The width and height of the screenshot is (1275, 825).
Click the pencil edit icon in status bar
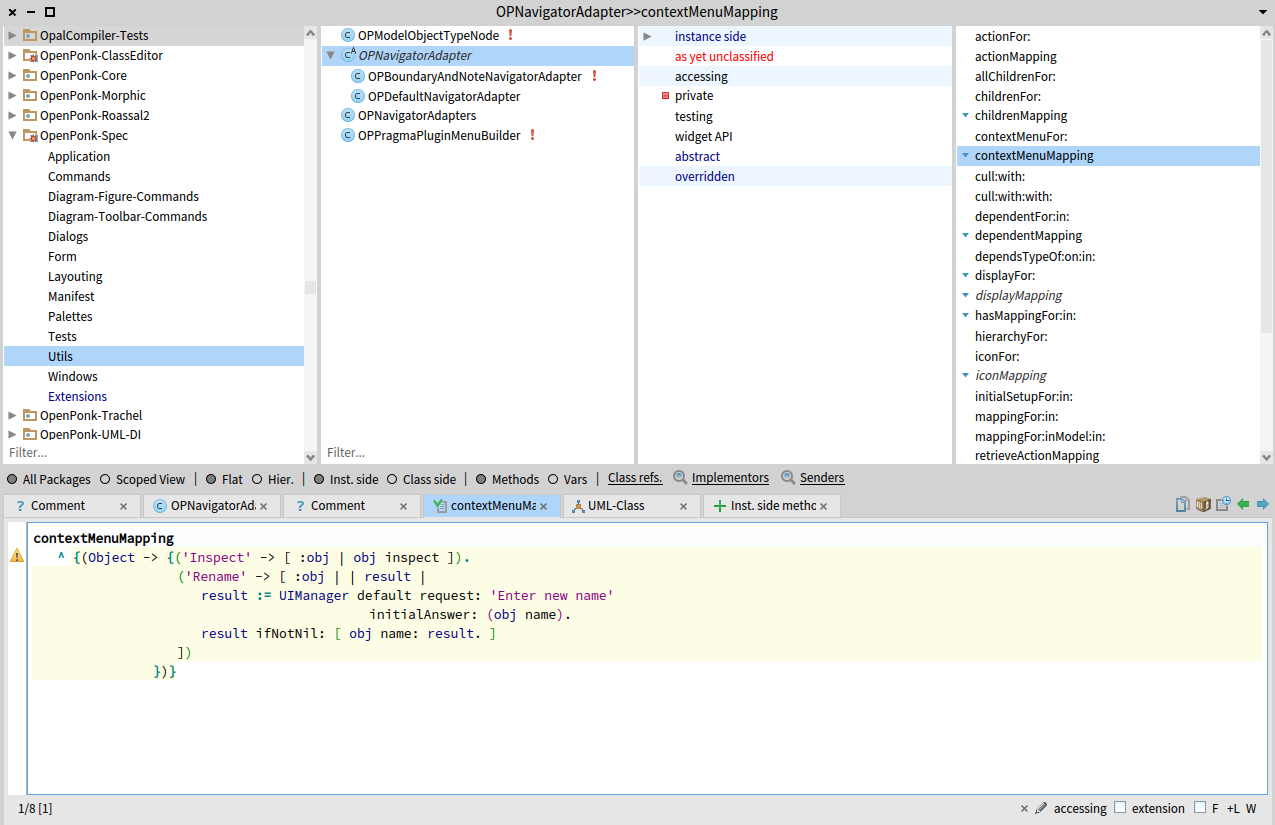click(1041, 808)
